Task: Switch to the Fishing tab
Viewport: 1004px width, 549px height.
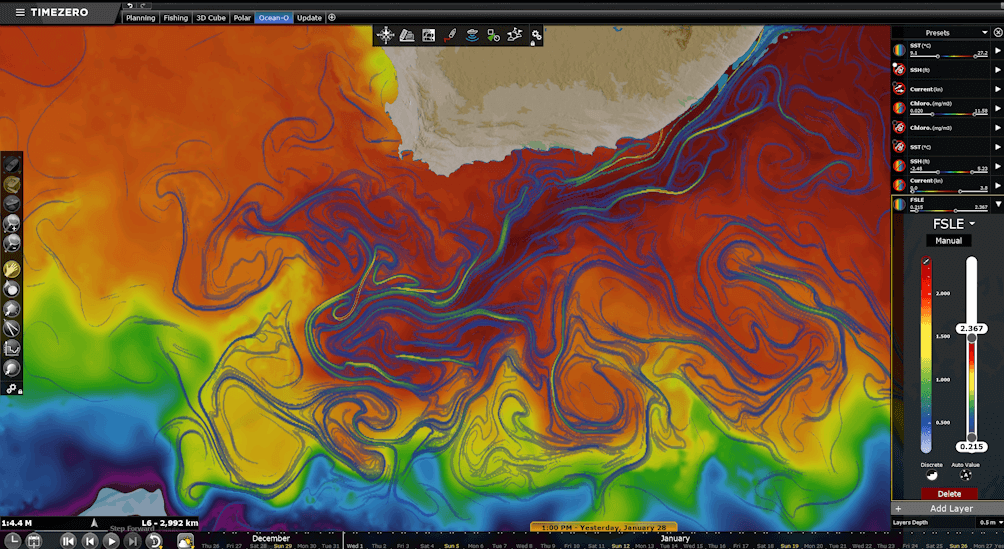Action: pos(175,18)
